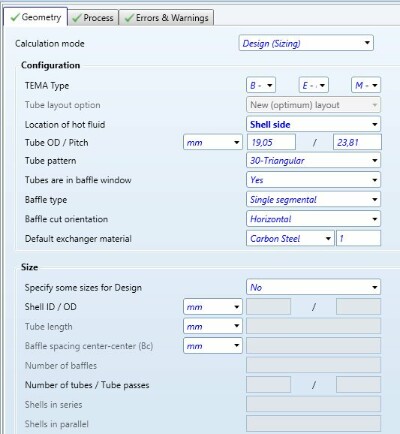Click the material code field showing 1
The image size is (400, 434).
(358, 239)
